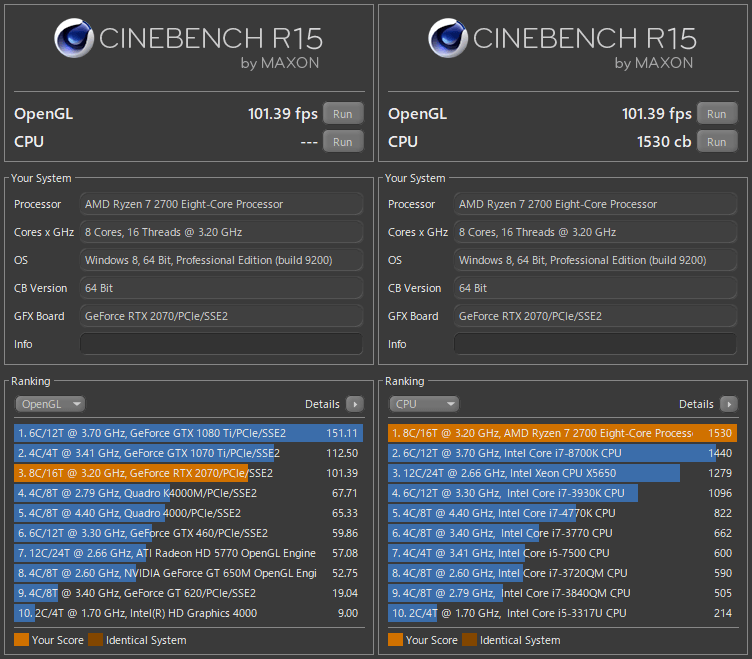
Task: Select Intel Core i7-8700K ranking row
Action: pos(563,453)
